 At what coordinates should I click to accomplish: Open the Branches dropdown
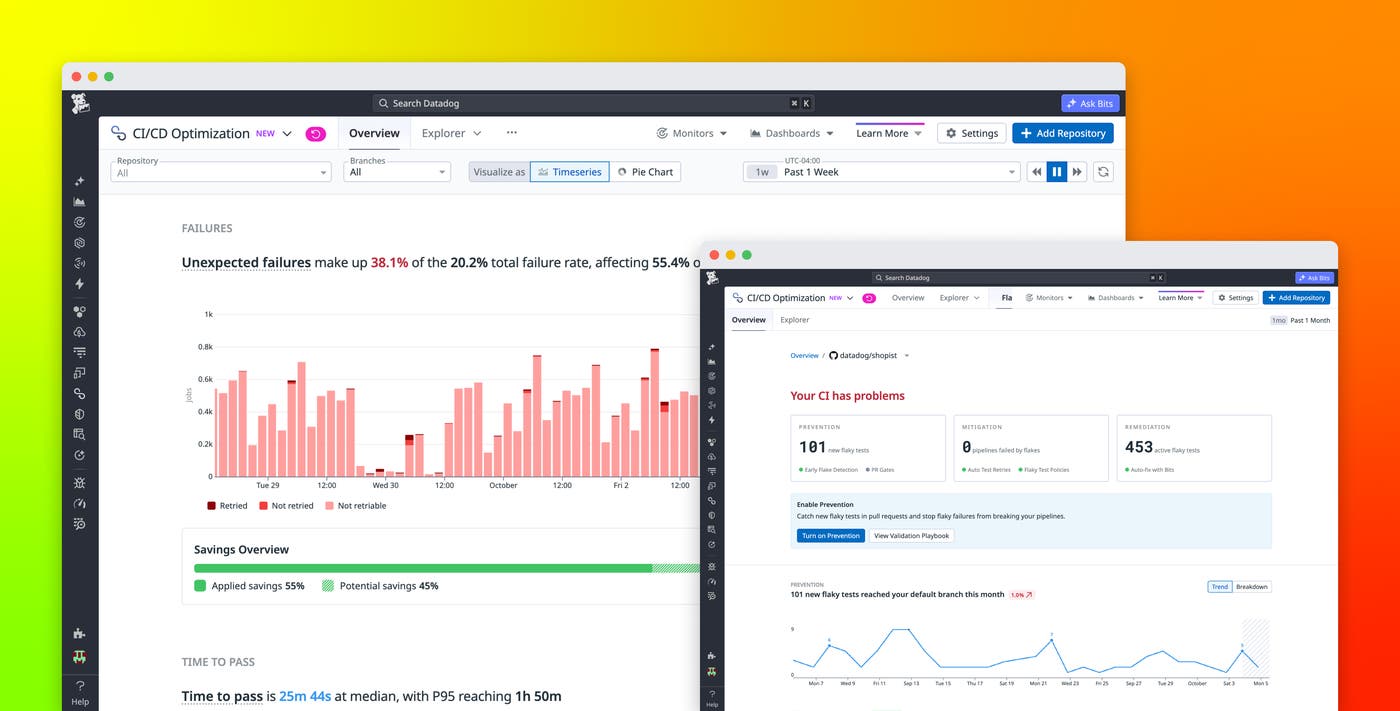(397, 172)
